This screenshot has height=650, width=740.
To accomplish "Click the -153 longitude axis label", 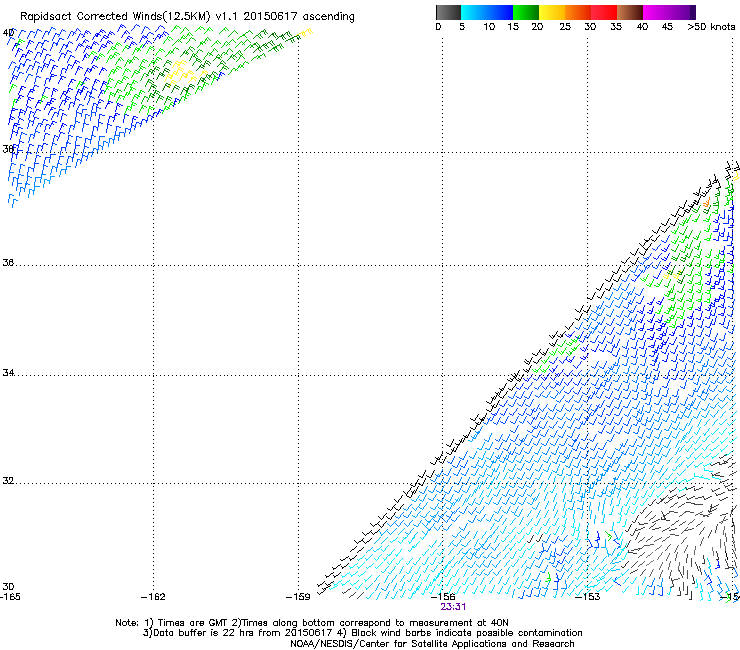I will tap(588, 597).
